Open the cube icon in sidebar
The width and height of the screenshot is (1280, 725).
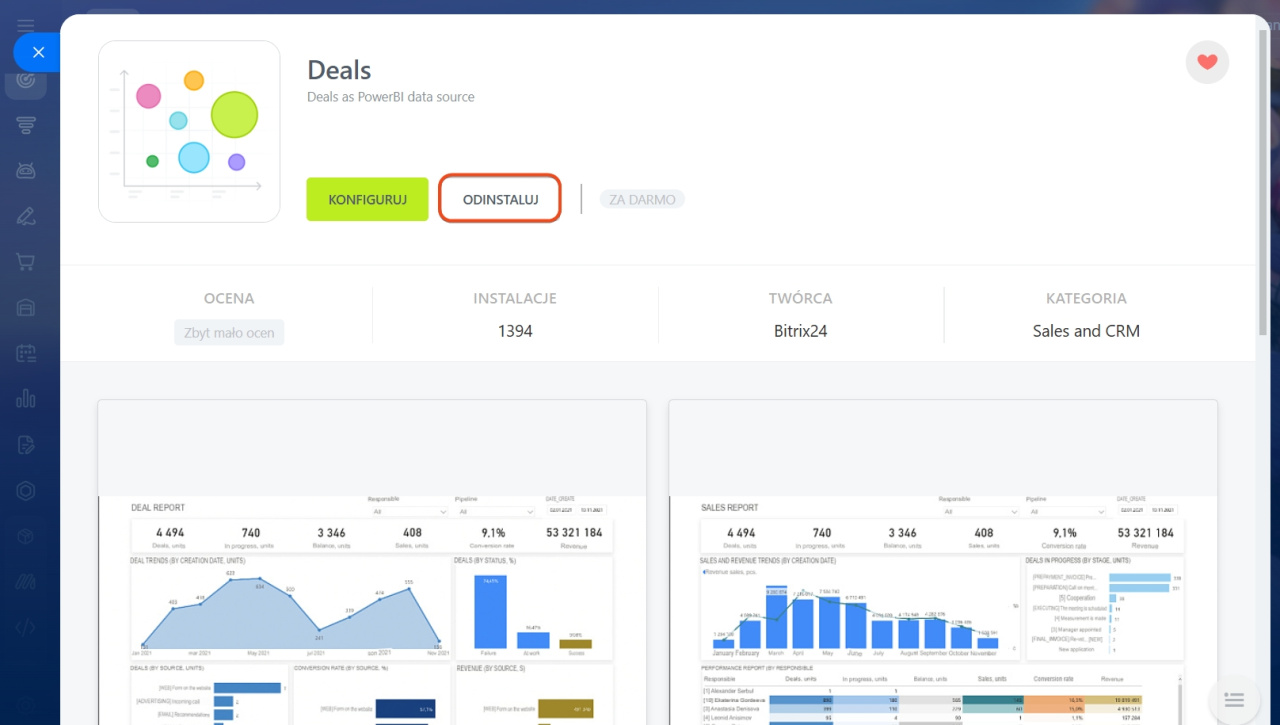pos(26,536)
